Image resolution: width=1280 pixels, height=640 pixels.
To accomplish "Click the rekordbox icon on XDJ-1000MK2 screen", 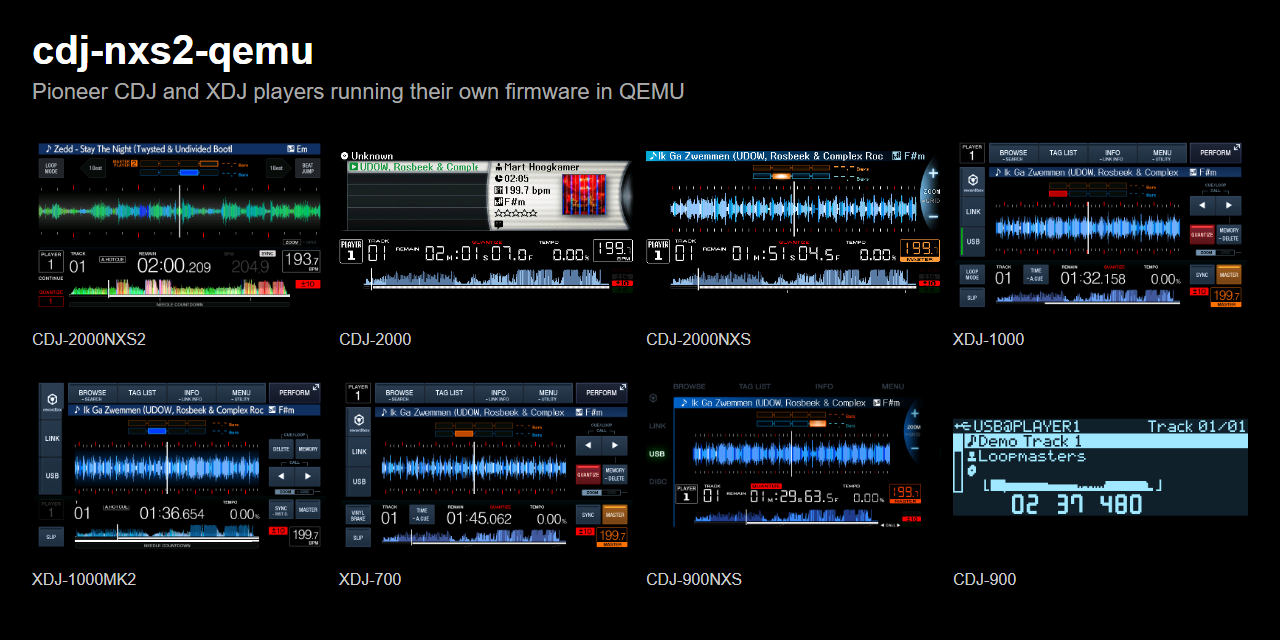I will [x=52, y=399].
